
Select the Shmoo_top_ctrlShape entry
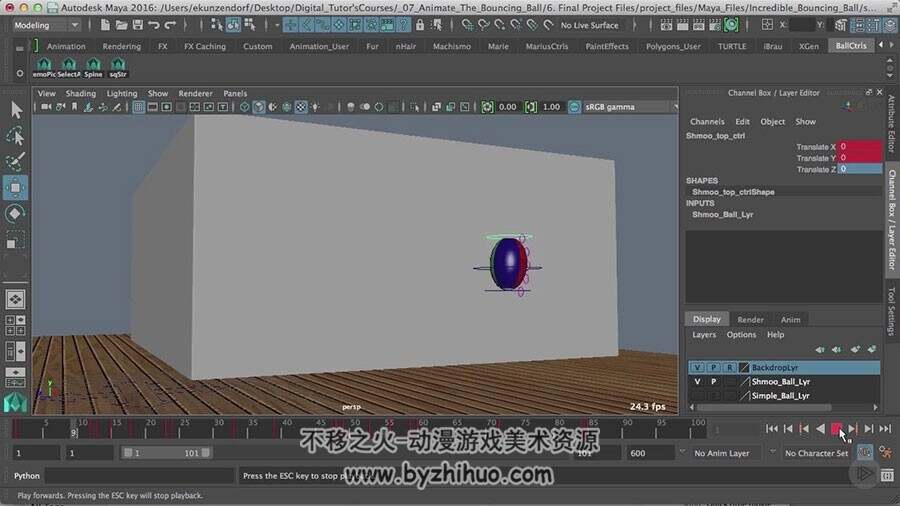point(733,192)
